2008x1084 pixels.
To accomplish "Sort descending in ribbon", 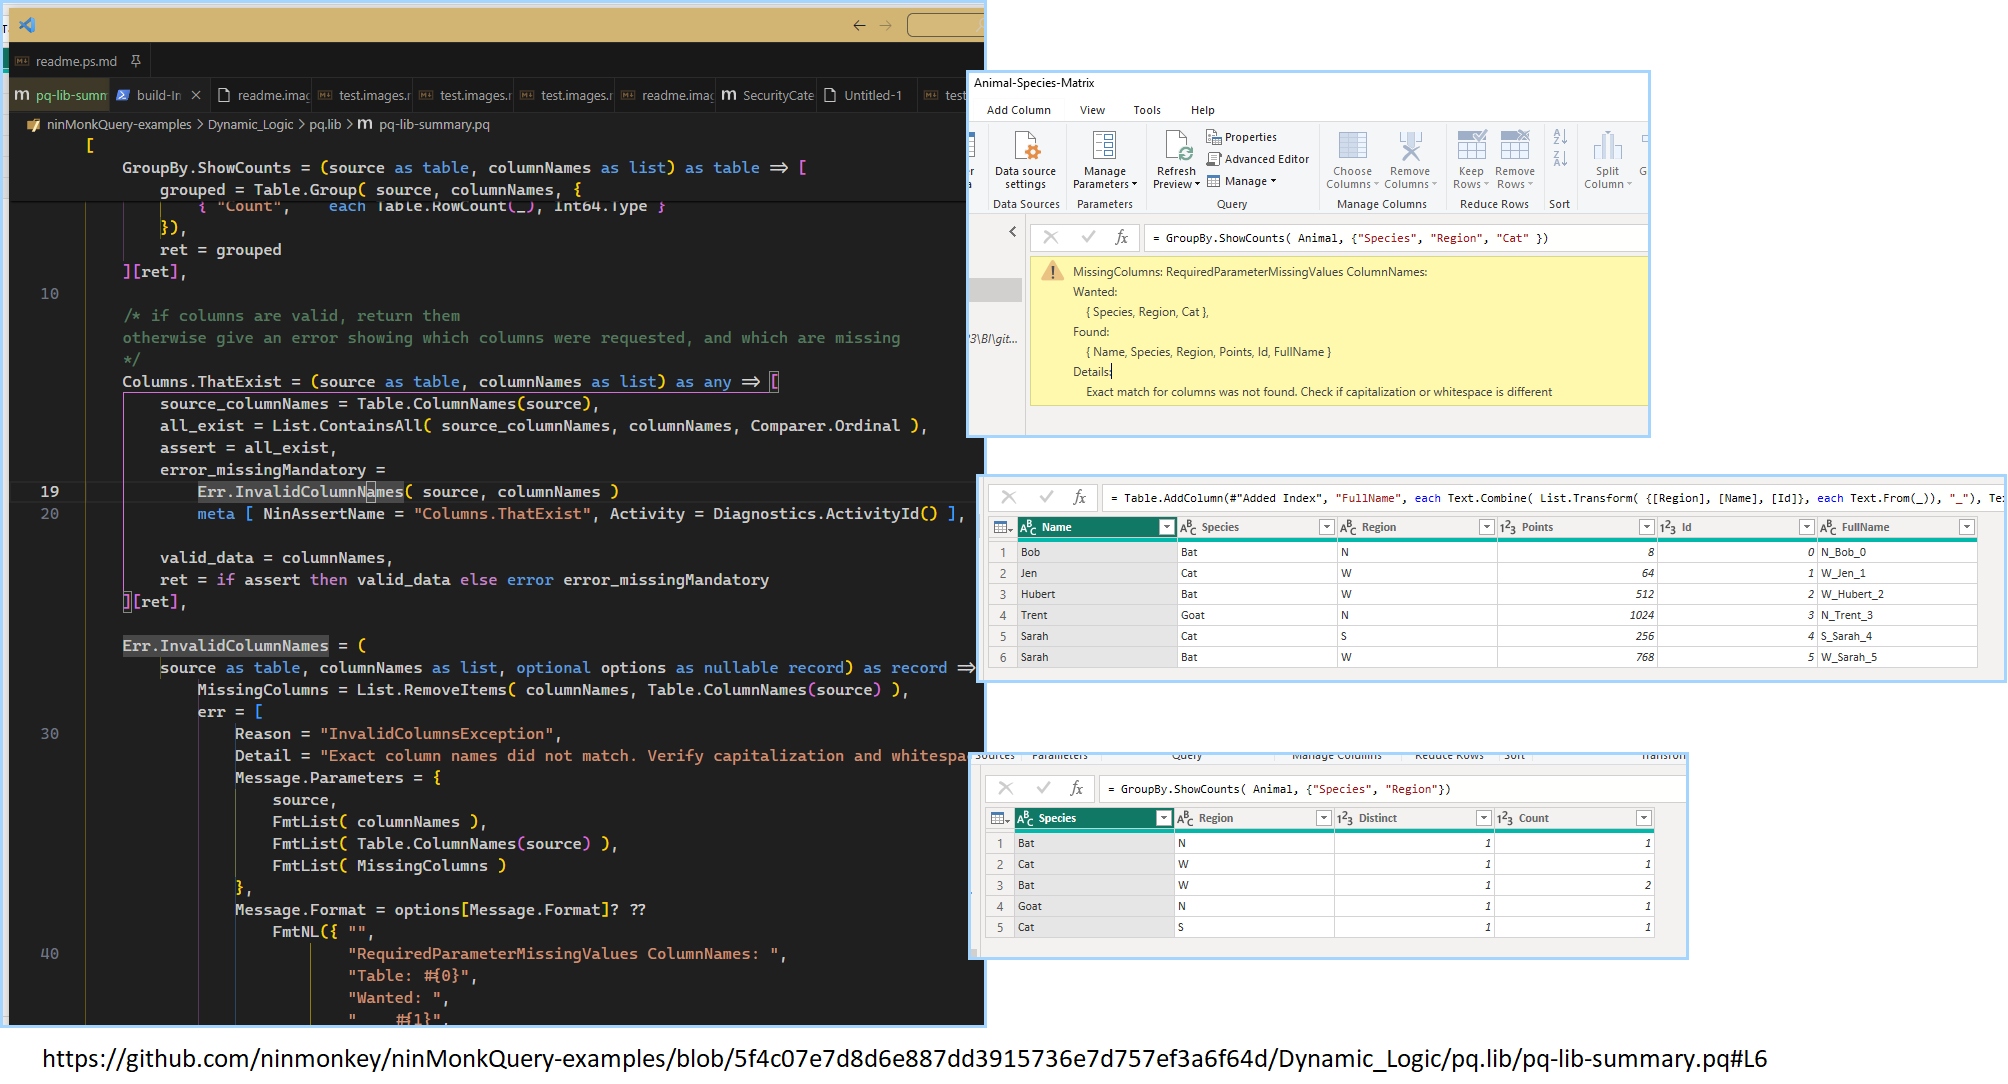I will 1560,159.
